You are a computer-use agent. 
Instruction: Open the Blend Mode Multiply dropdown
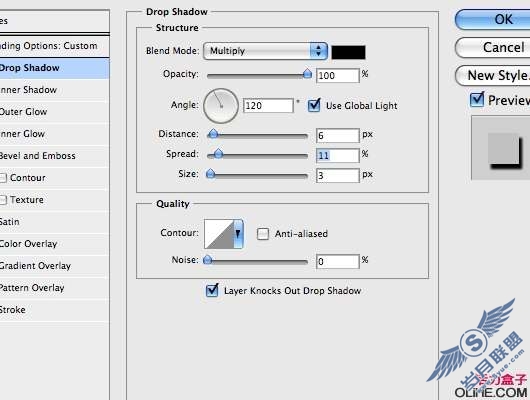(x=265, y=51)
